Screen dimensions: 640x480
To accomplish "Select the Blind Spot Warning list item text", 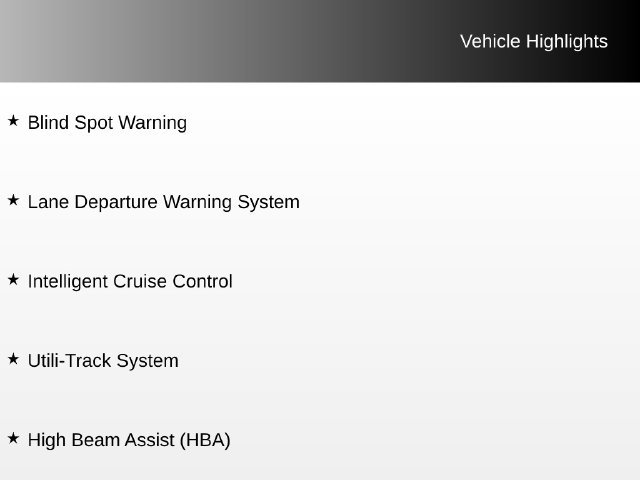I will click(x=107, y=123).
